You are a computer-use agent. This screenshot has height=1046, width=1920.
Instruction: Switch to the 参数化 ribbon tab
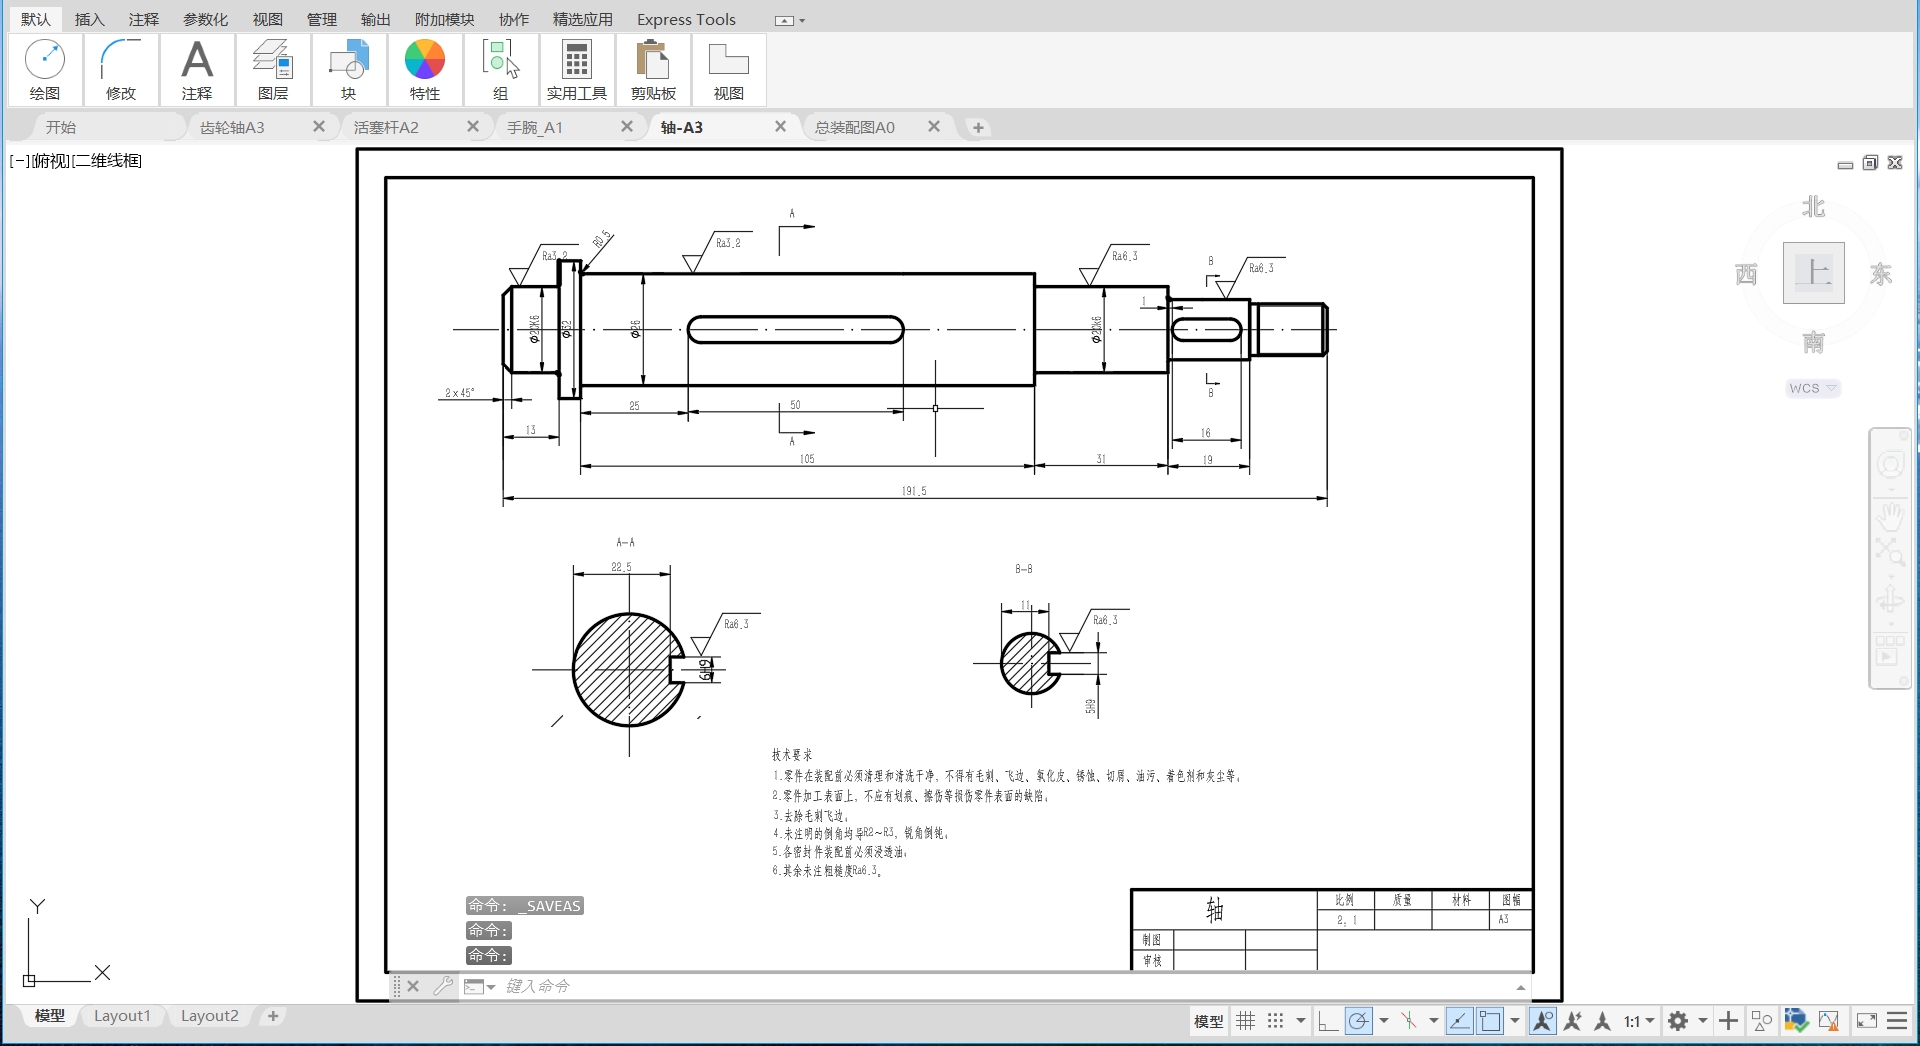205,19
